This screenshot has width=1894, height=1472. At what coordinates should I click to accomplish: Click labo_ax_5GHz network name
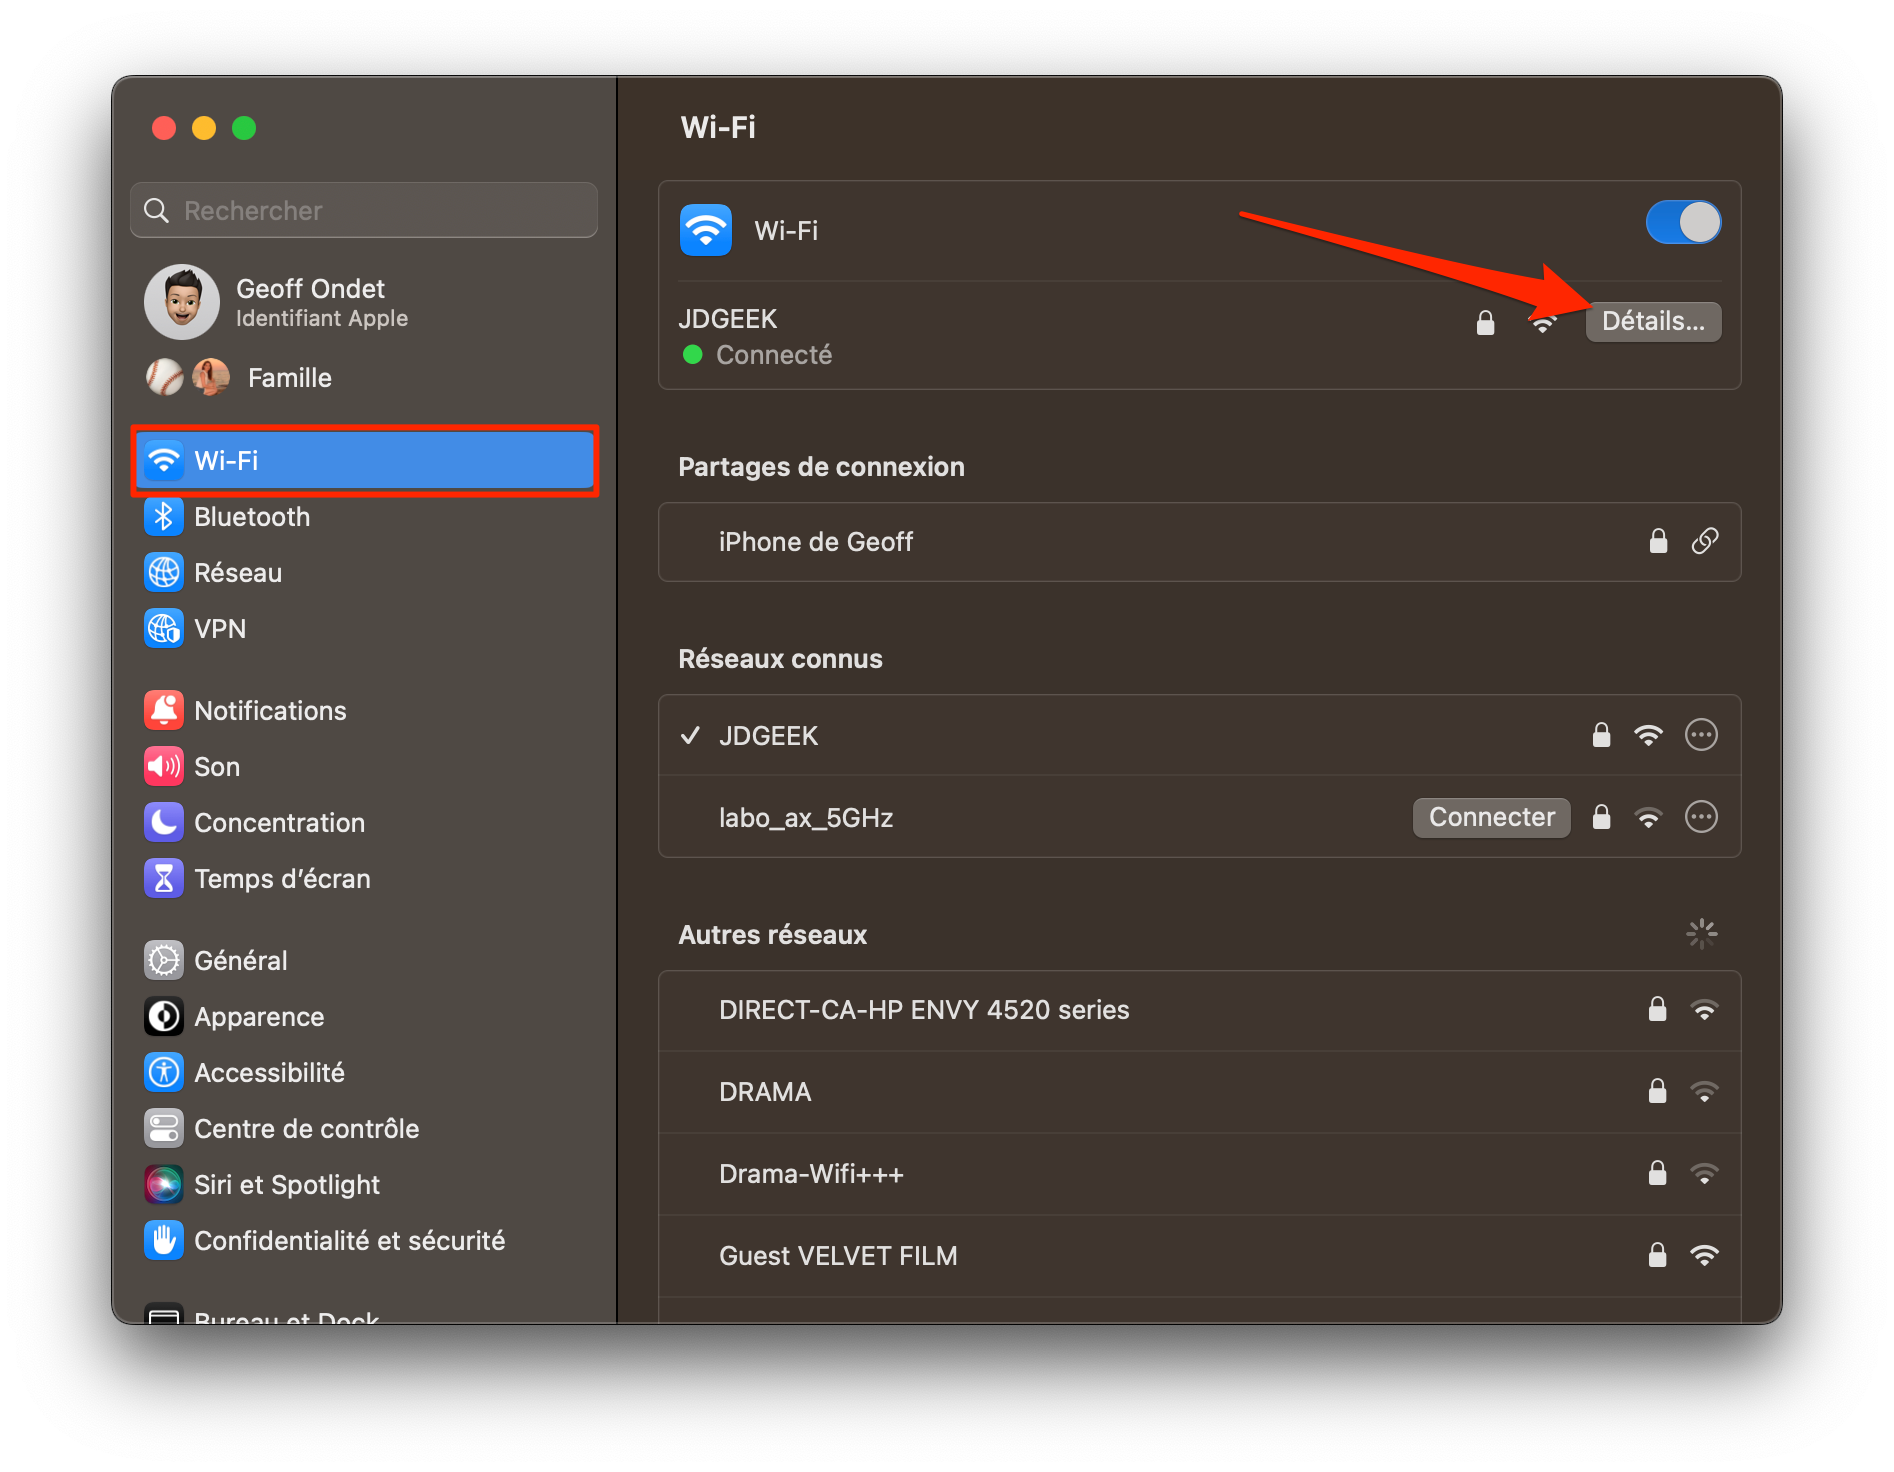[806, 818]
